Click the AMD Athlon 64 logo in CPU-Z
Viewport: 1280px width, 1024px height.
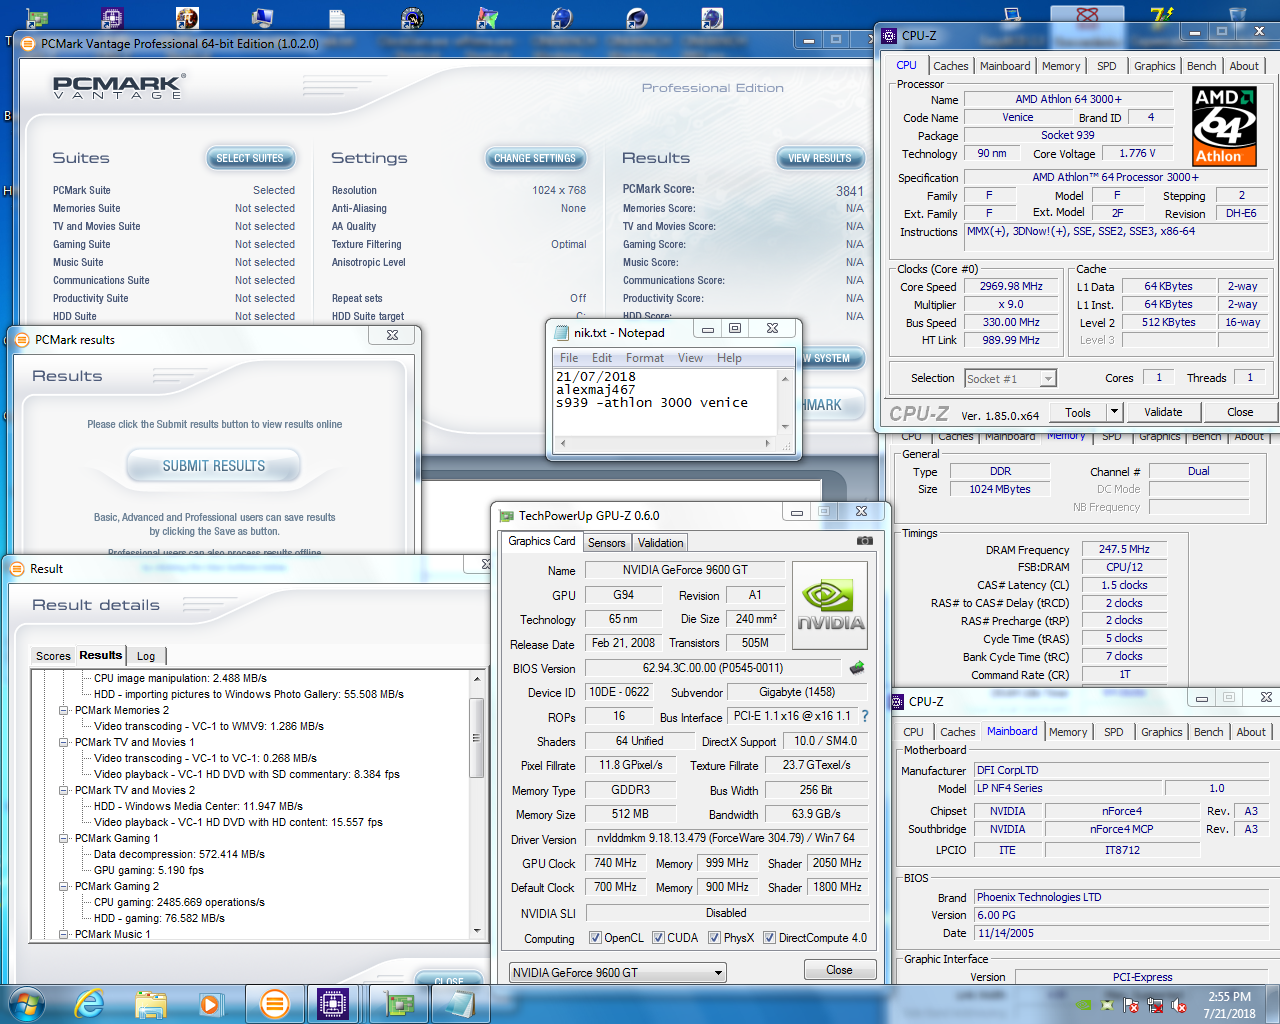(x=1224, y=126)
